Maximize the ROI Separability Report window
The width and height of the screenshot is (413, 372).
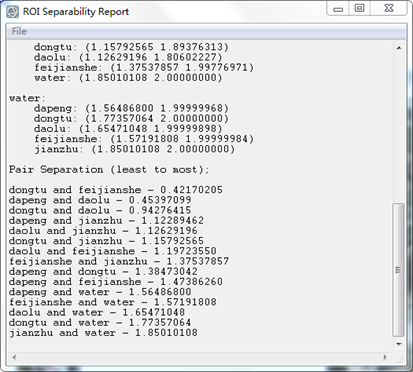click(359, 8)
